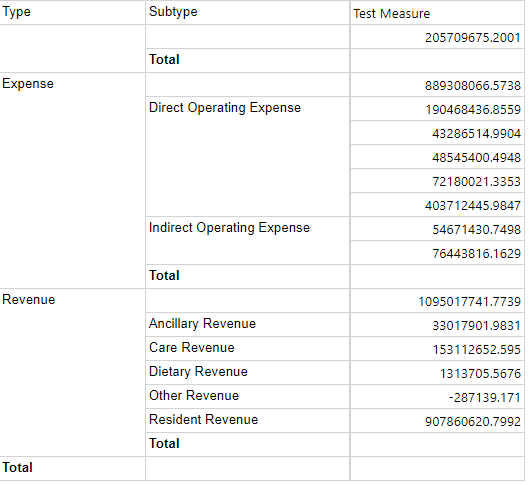The width and height of the screenshot is (529, 485).
Task: Select the Total row under Expense
Action: (x=164, y=276)
